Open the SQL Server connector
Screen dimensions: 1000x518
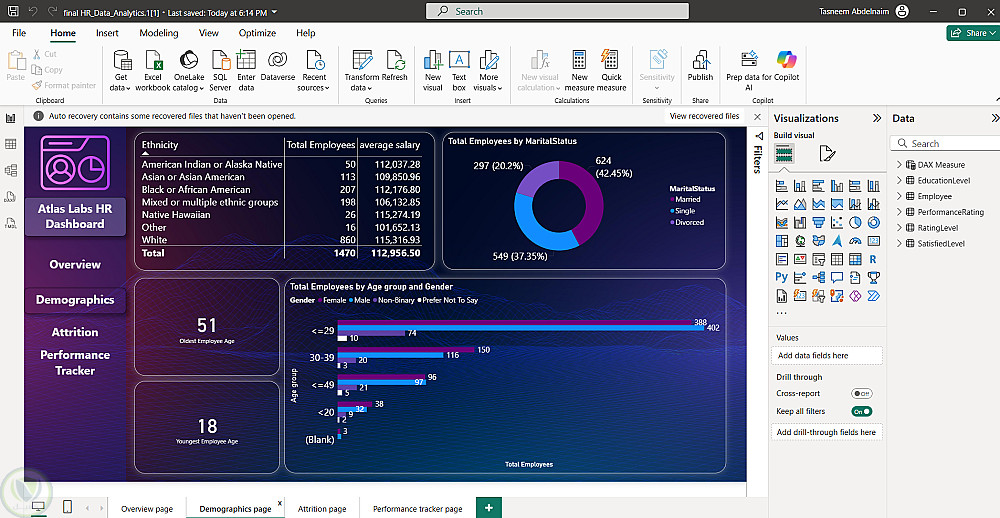click(220, 60)
